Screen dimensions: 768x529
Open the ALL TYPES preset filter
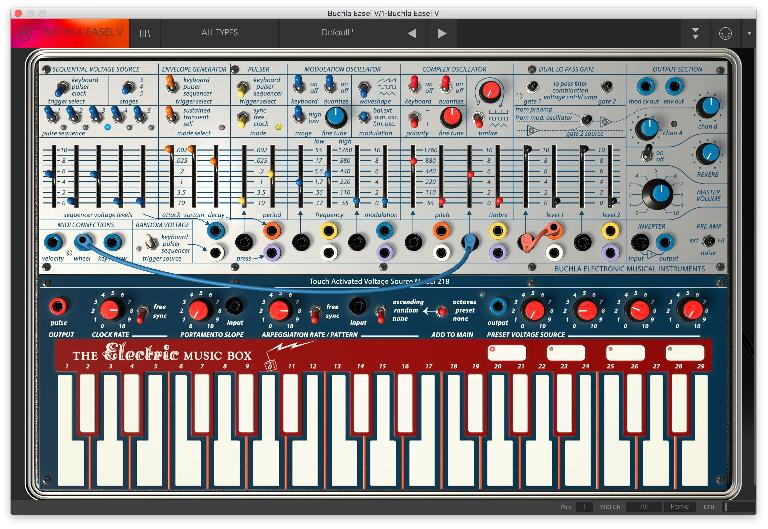click(x=219, y=33)
